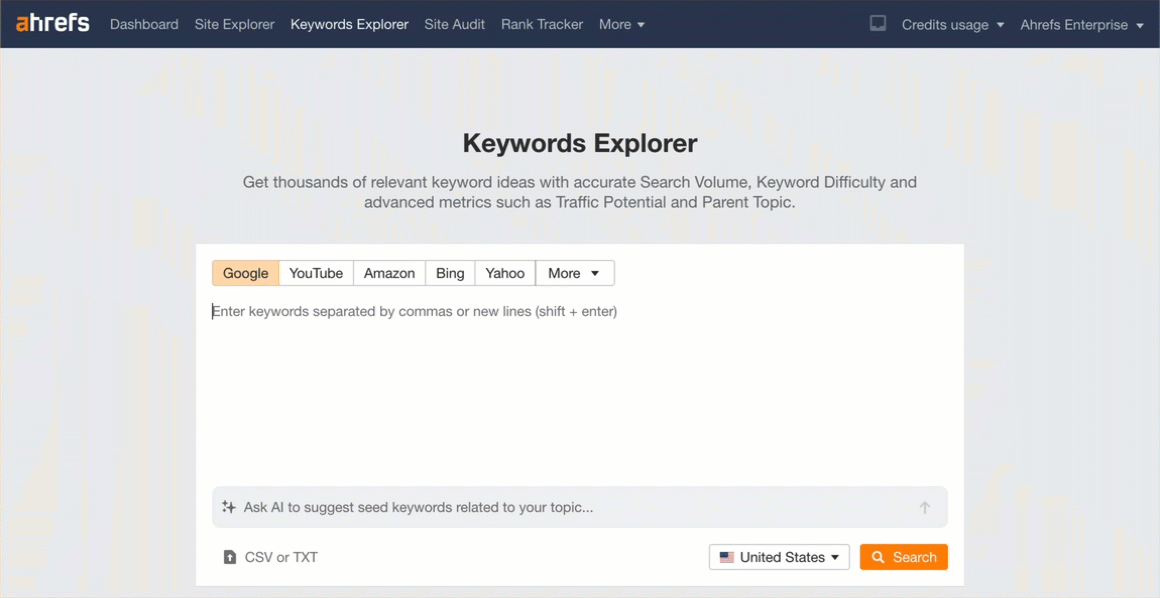This screenshot has width=1160, height=598.
Task: Click the magnifying glass in the Search button
Action: 880,557
